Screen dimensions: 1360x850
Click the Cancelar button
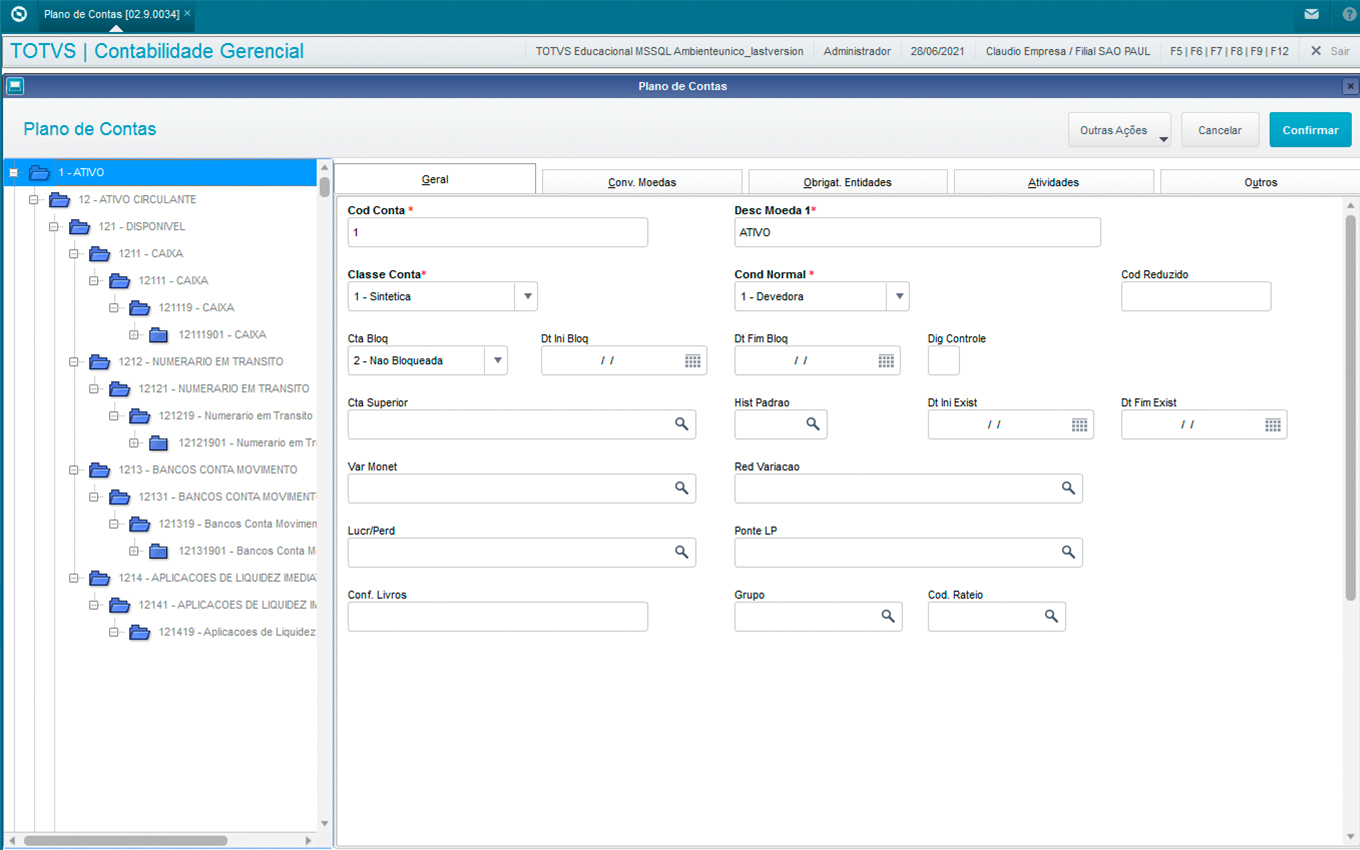coord(1219,130)
